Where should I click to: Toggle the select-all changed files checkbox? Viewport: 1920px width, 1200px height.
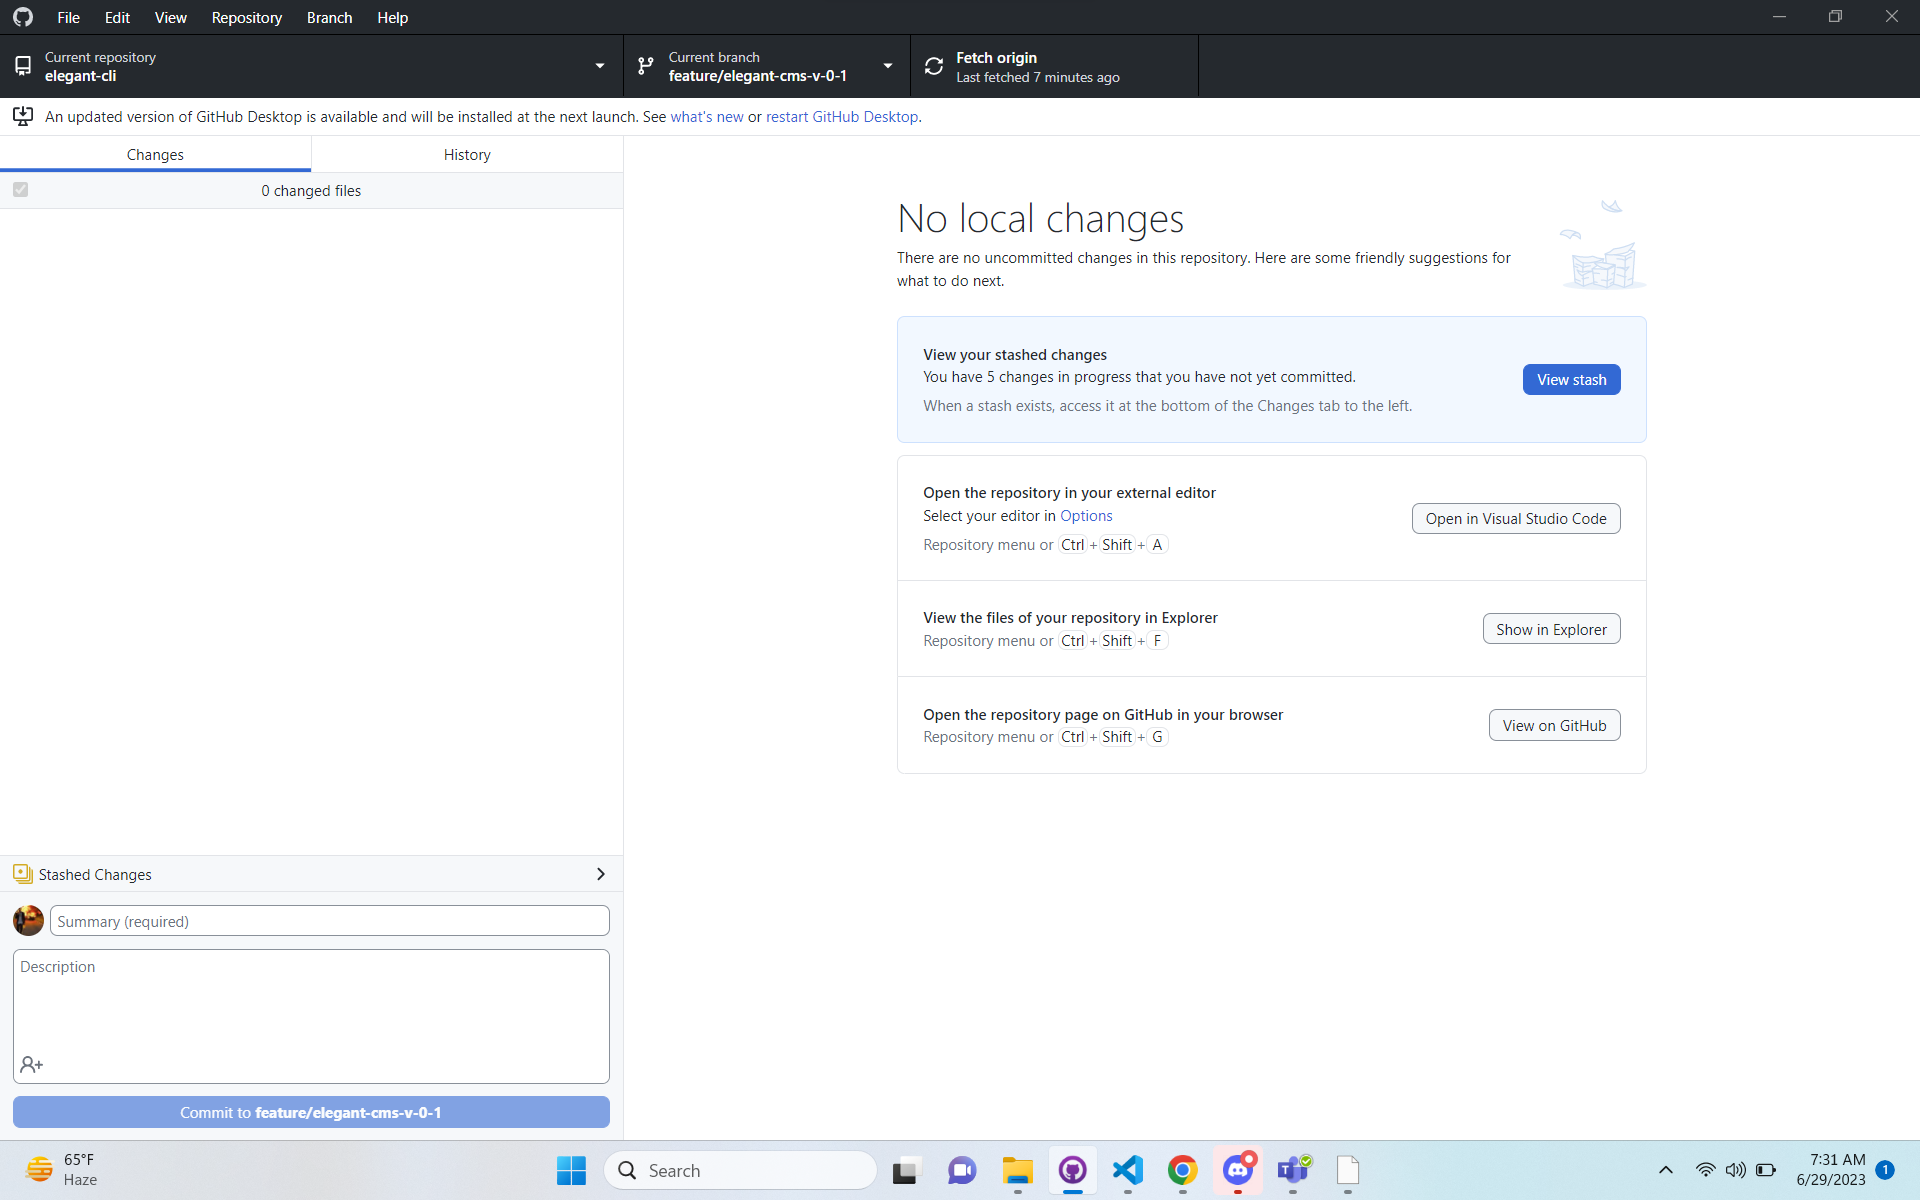point(20,190)
